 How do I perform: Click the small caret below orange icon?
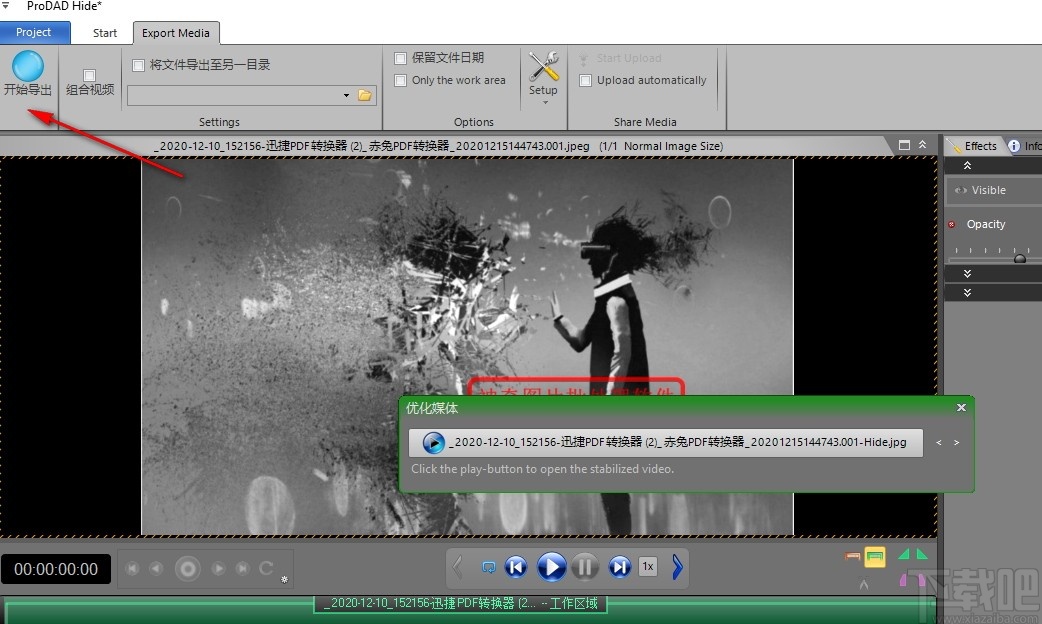(x=863, y=584)
